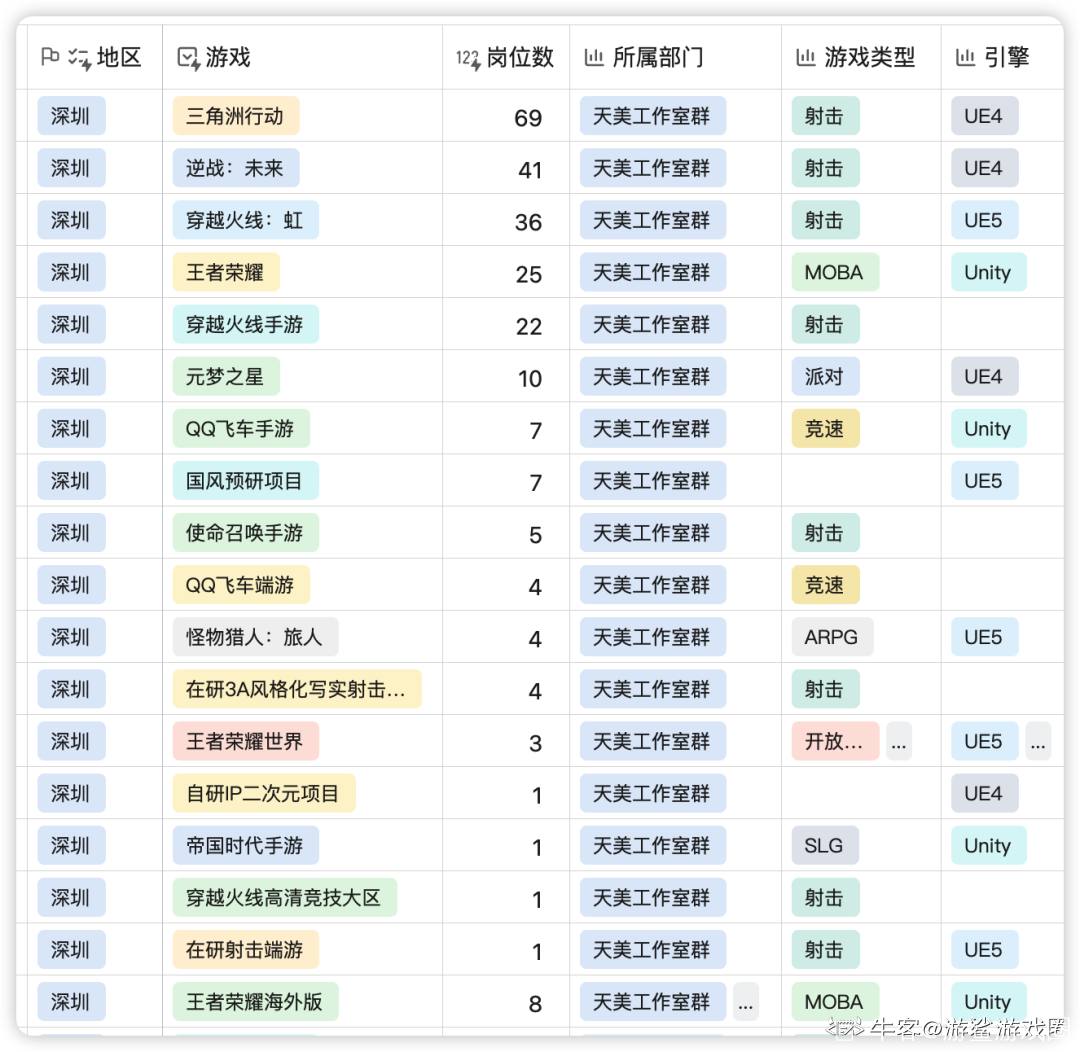This screenshot has width=1080, height=1052.
Task: Click the 竞速 tag in QQ飞车手游 row
Action: (825, 429)
